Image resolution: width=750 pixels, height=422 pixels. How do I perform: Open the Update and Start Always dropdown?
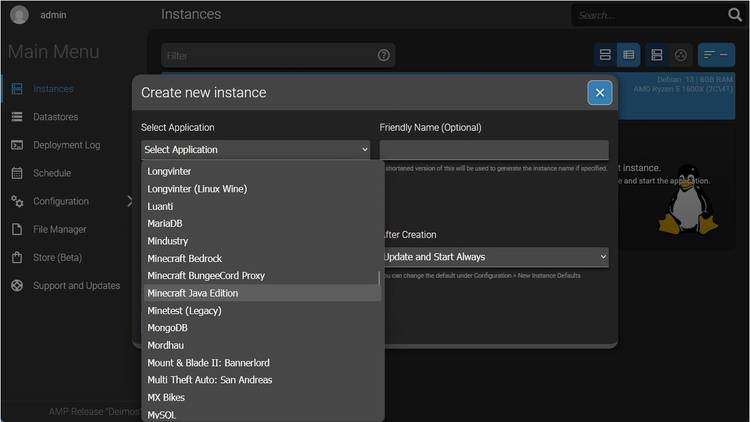[x=496, y=257]
